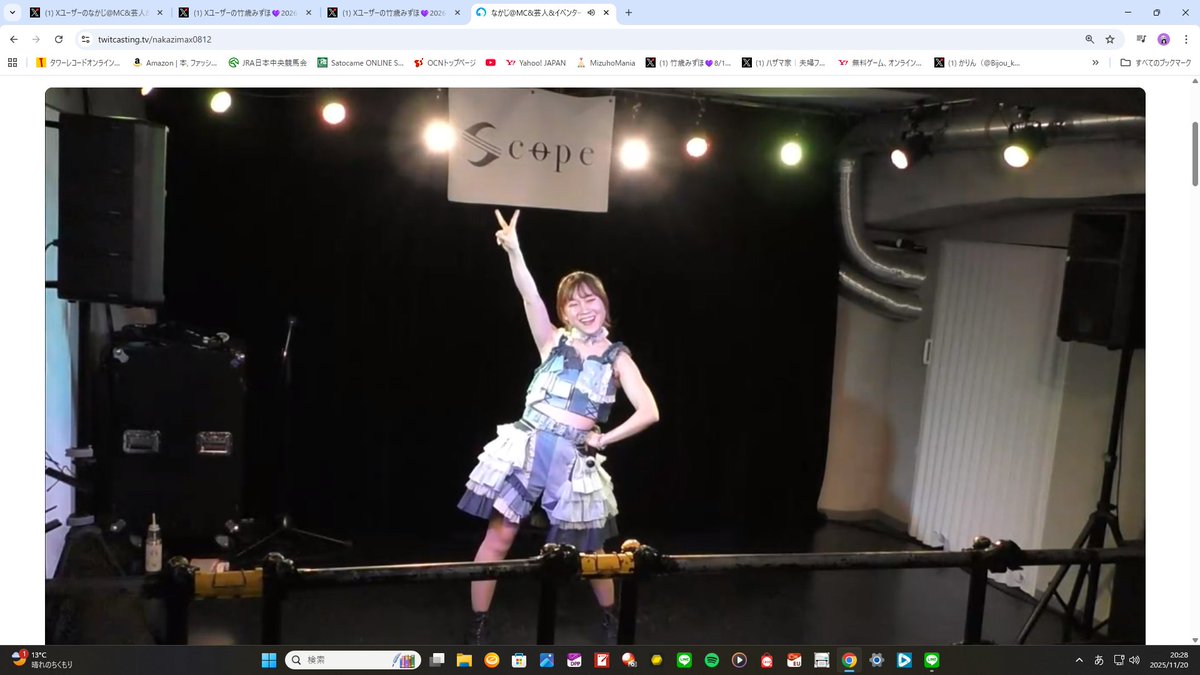Click the taskbar 検索 search box
This screenshot has height=675, width=1200.
(x=353, y=660)
